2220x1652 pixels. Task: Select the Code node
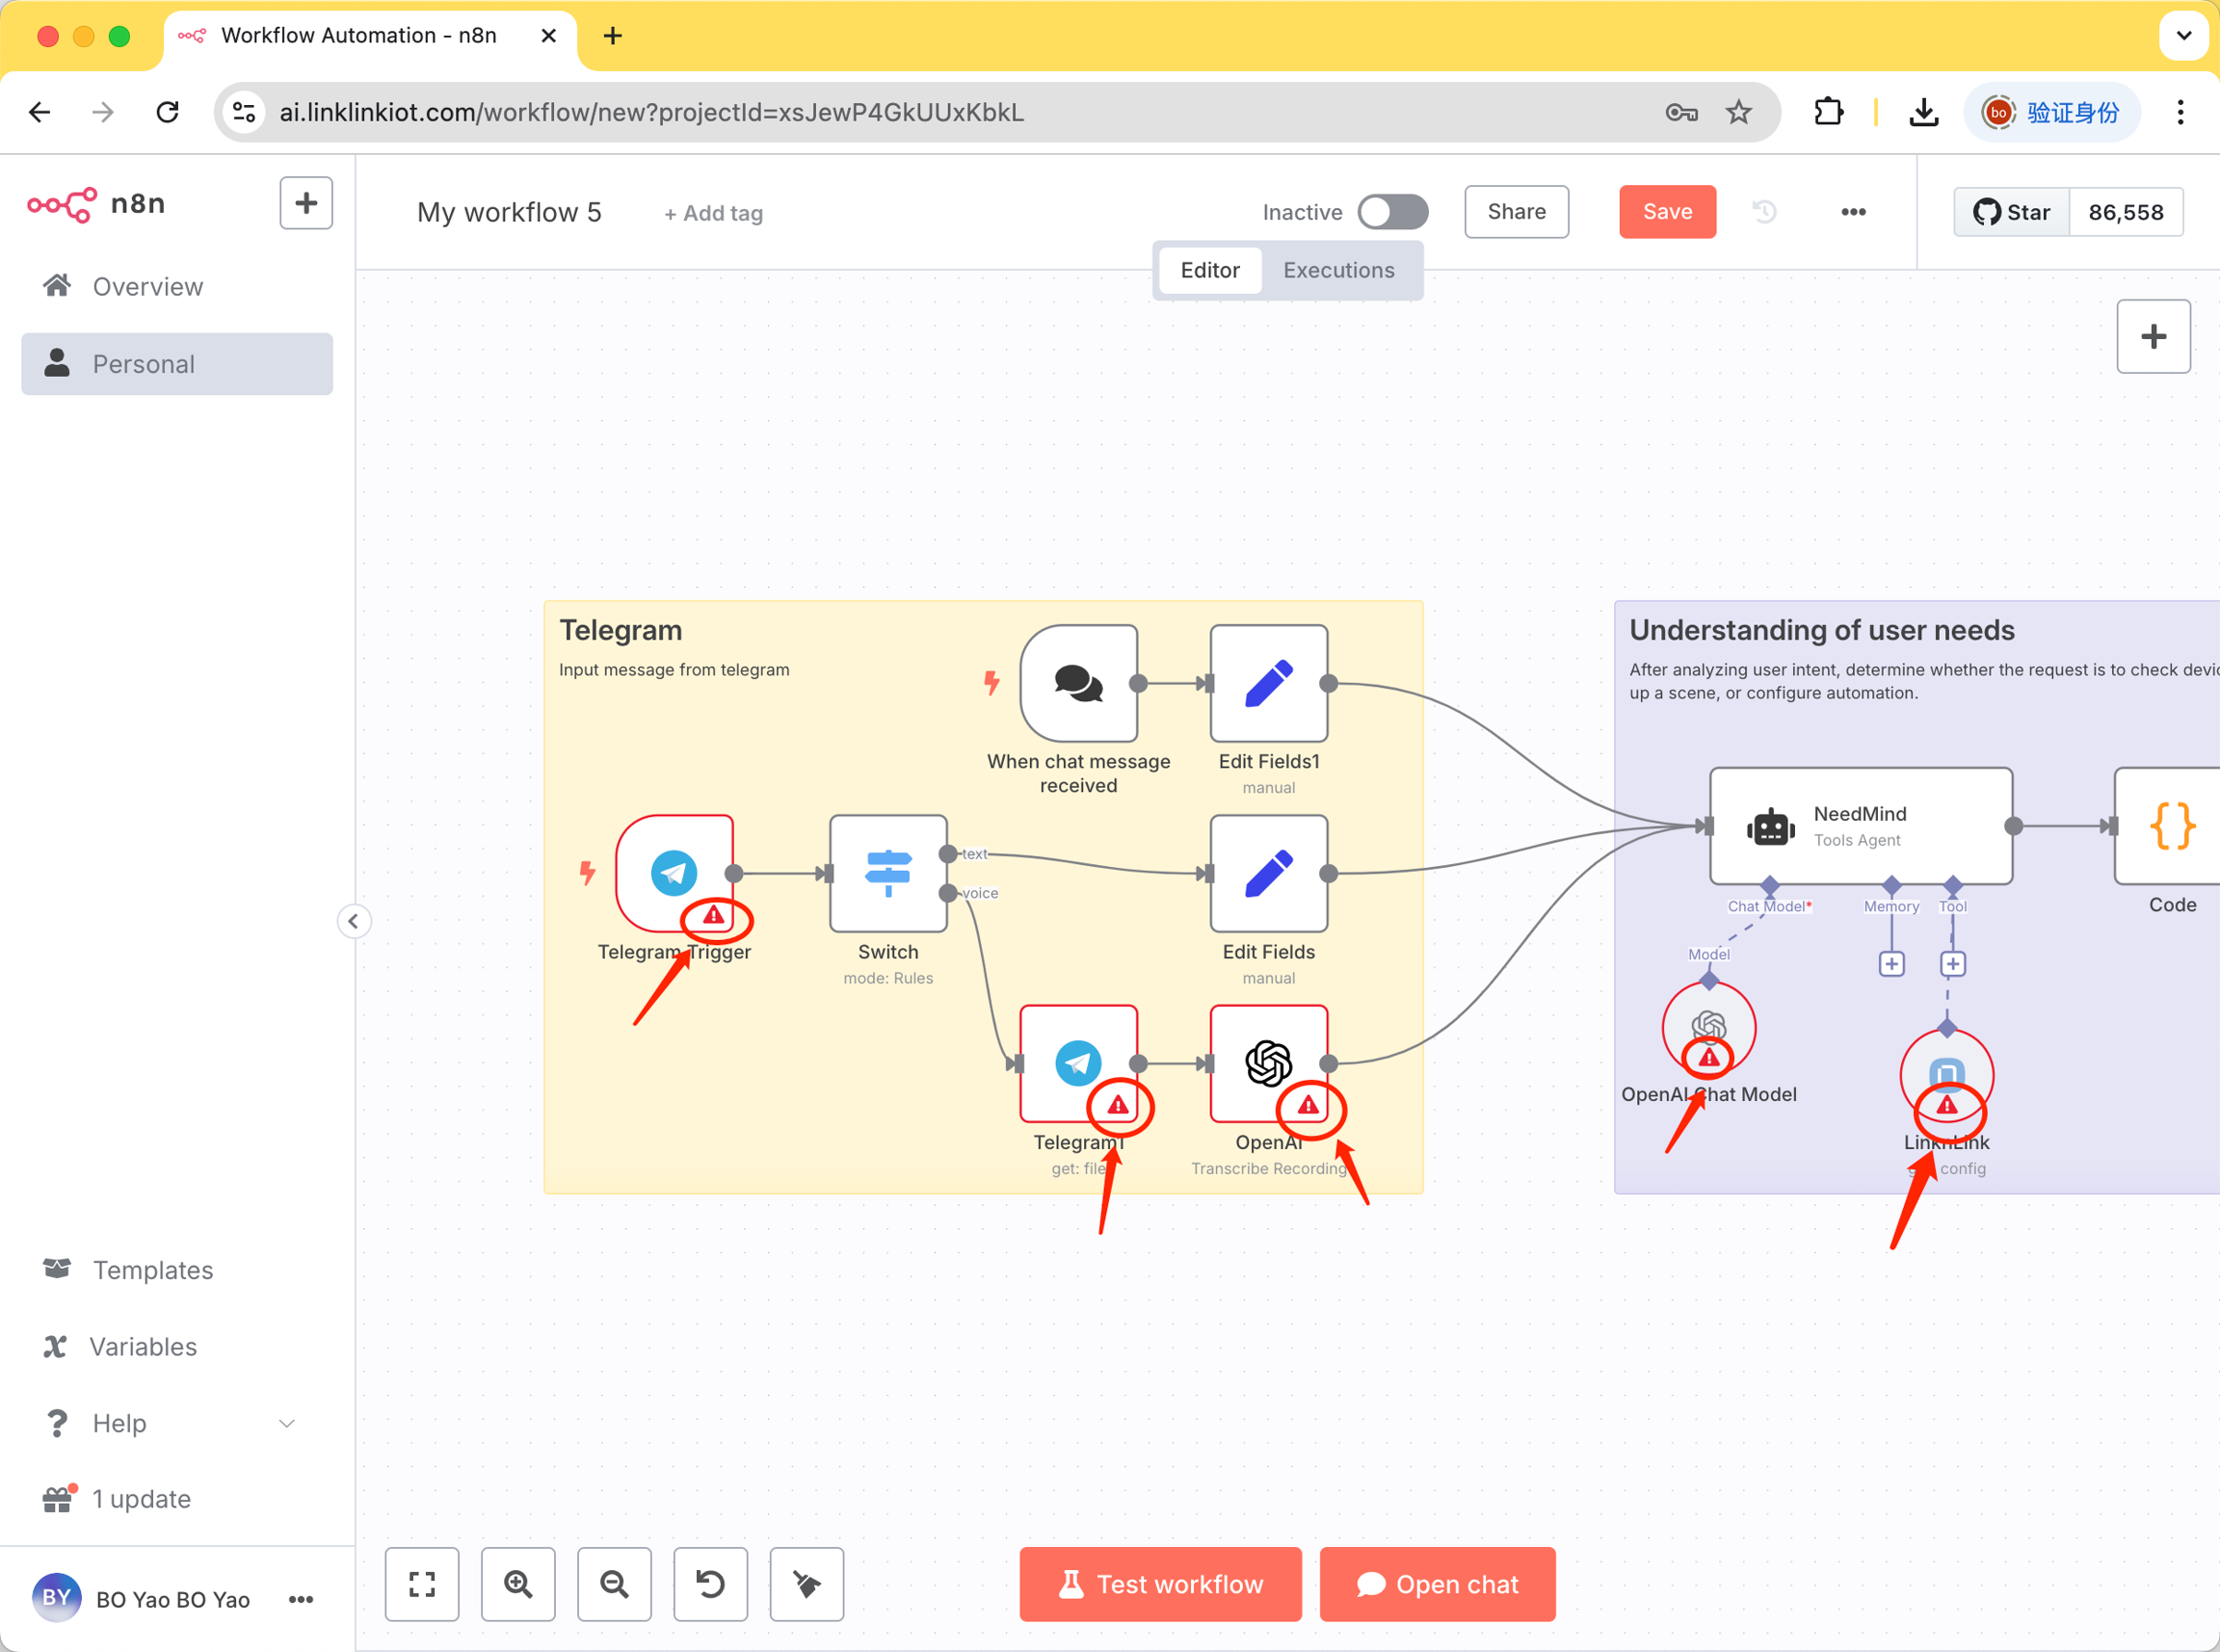tap(2170, 826)
